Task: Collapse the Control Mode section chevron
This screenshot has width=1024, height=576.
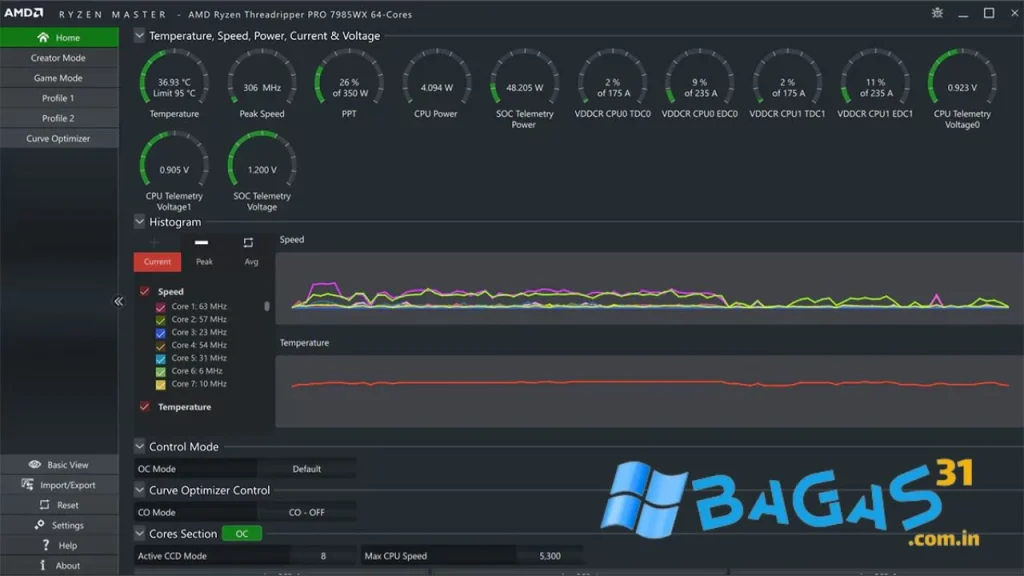Action: pos(139,446)
